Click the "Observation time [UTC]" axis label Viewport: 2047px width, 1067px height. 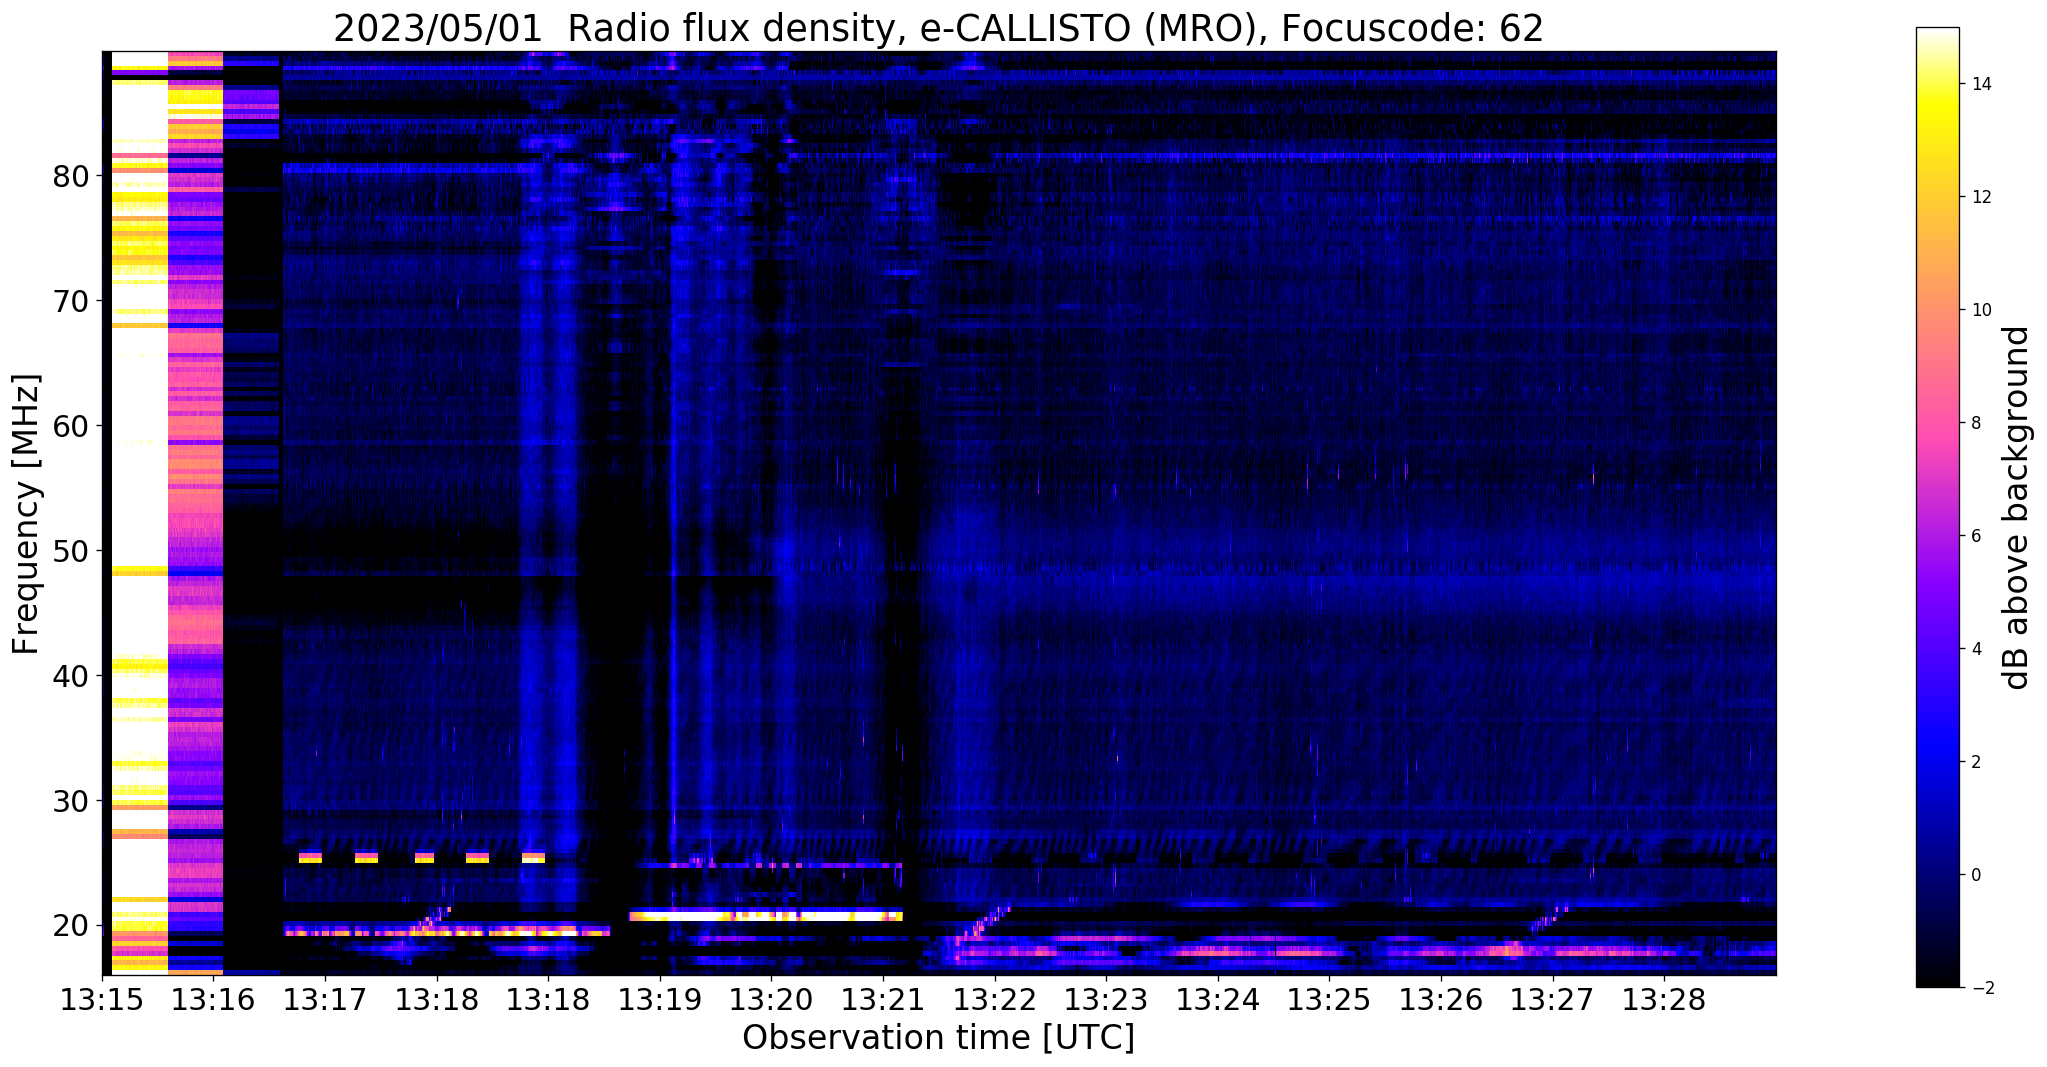(x=938, y=1037)
